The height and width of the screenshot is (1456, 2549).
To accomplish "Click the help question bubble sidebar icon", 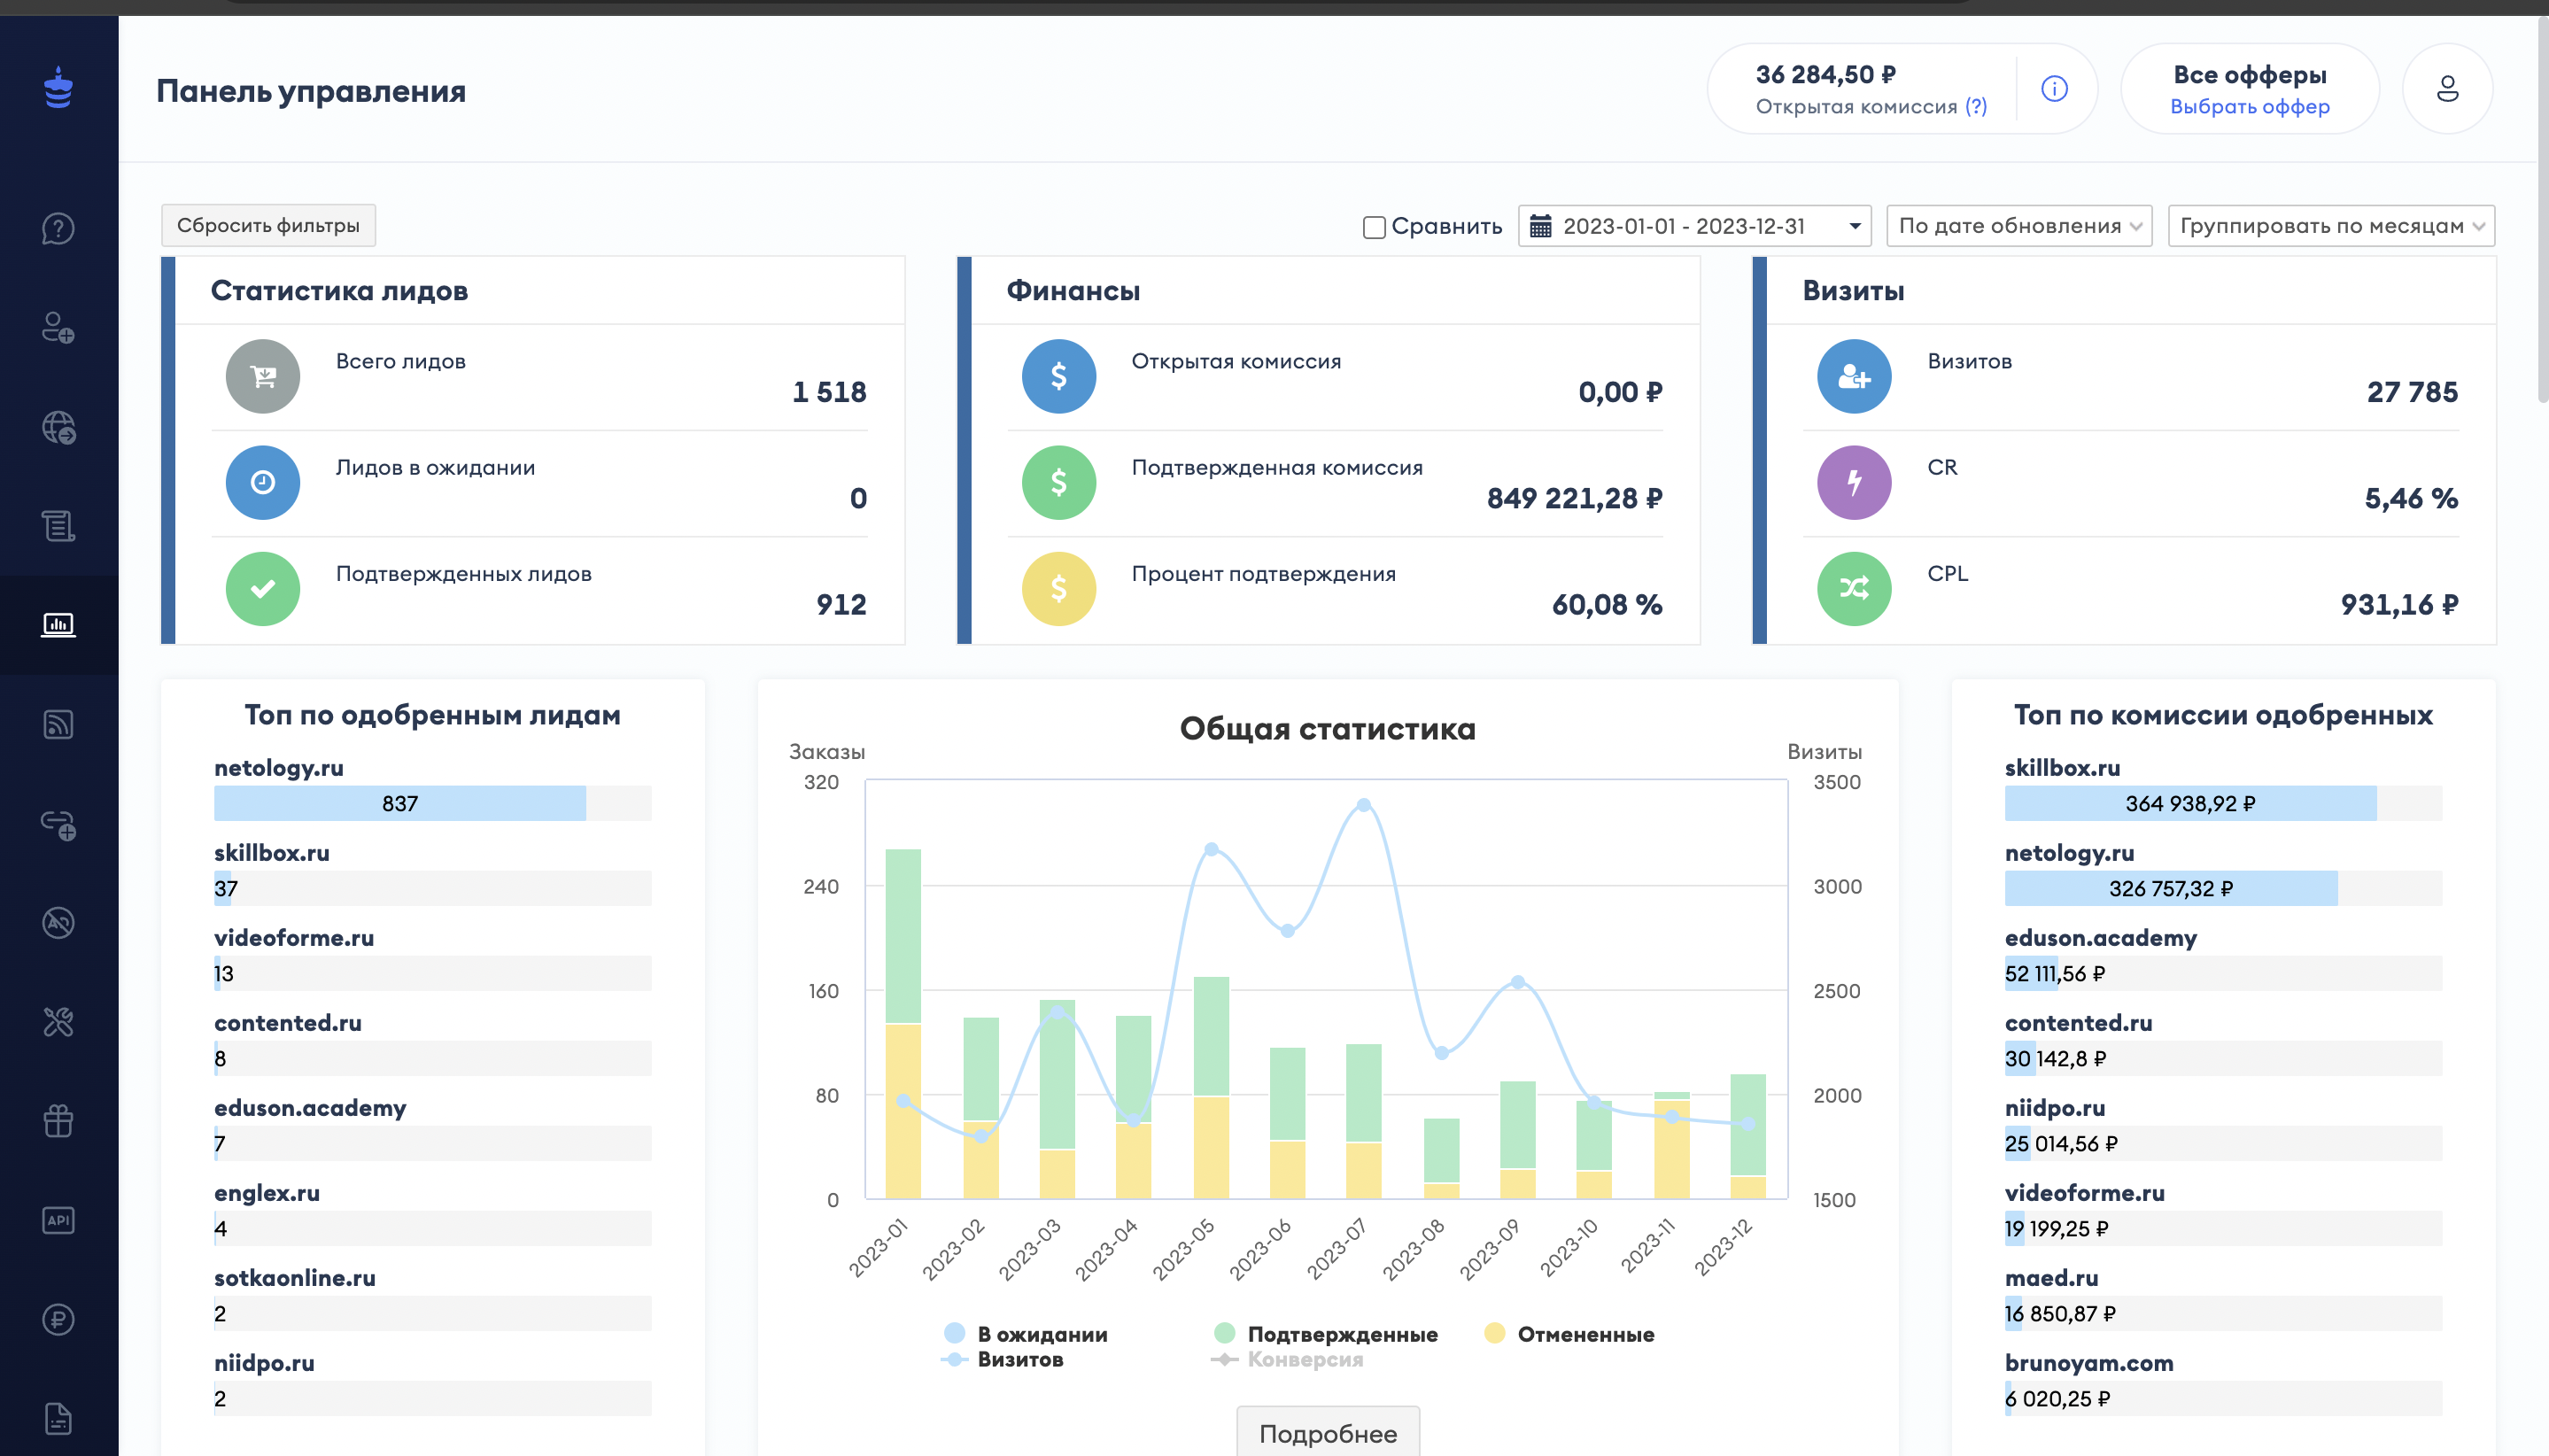I will 58,229.
